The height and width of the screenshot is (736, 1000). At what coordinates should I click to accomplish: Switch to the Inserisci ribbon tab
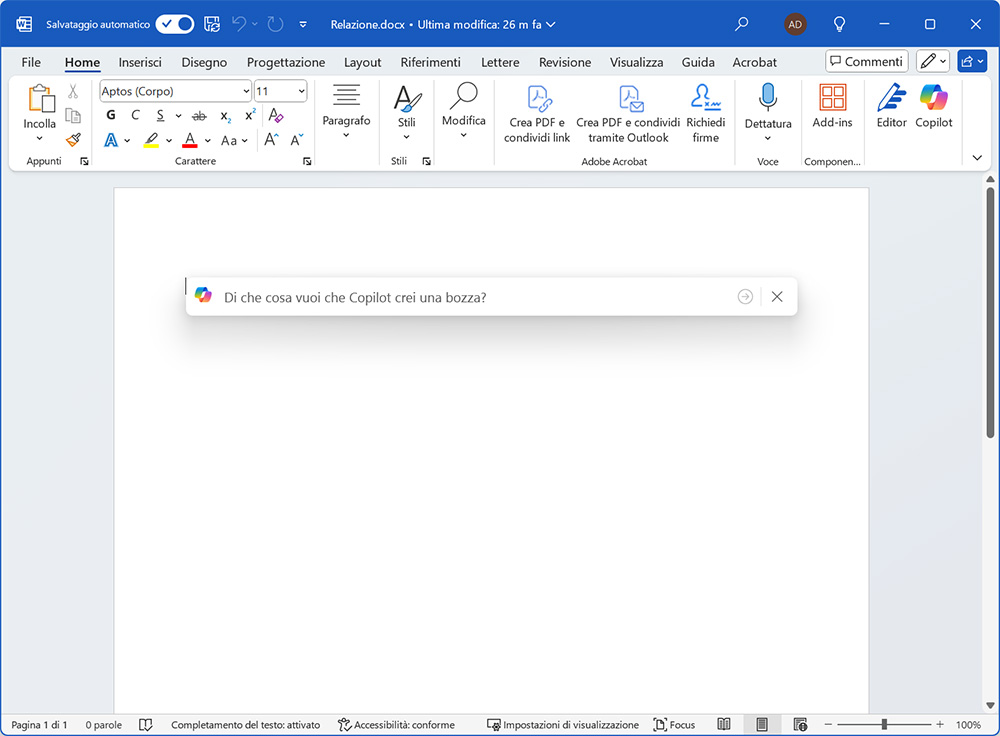point(140,62)
